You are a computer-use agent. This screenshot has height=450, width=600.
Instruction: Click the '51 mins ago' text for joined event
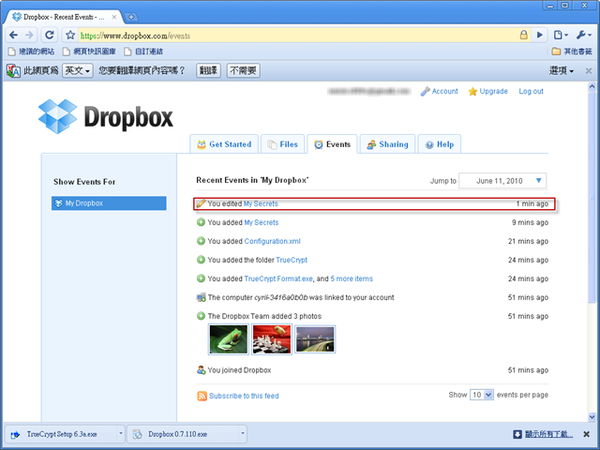pos(528,370)
